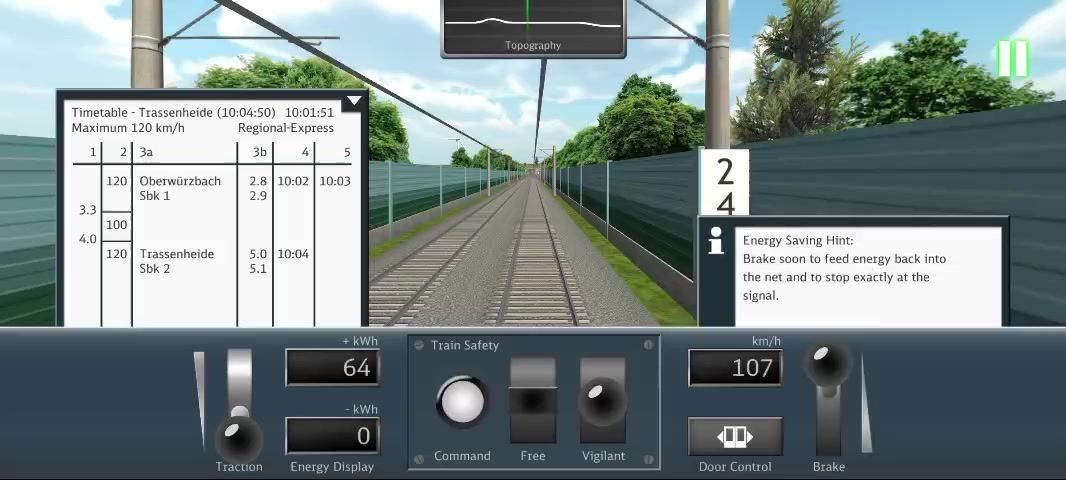Toggle the Vigilant lever switch
The width and height of the screenshot is (1066, 480).
[x=603, y=400]
